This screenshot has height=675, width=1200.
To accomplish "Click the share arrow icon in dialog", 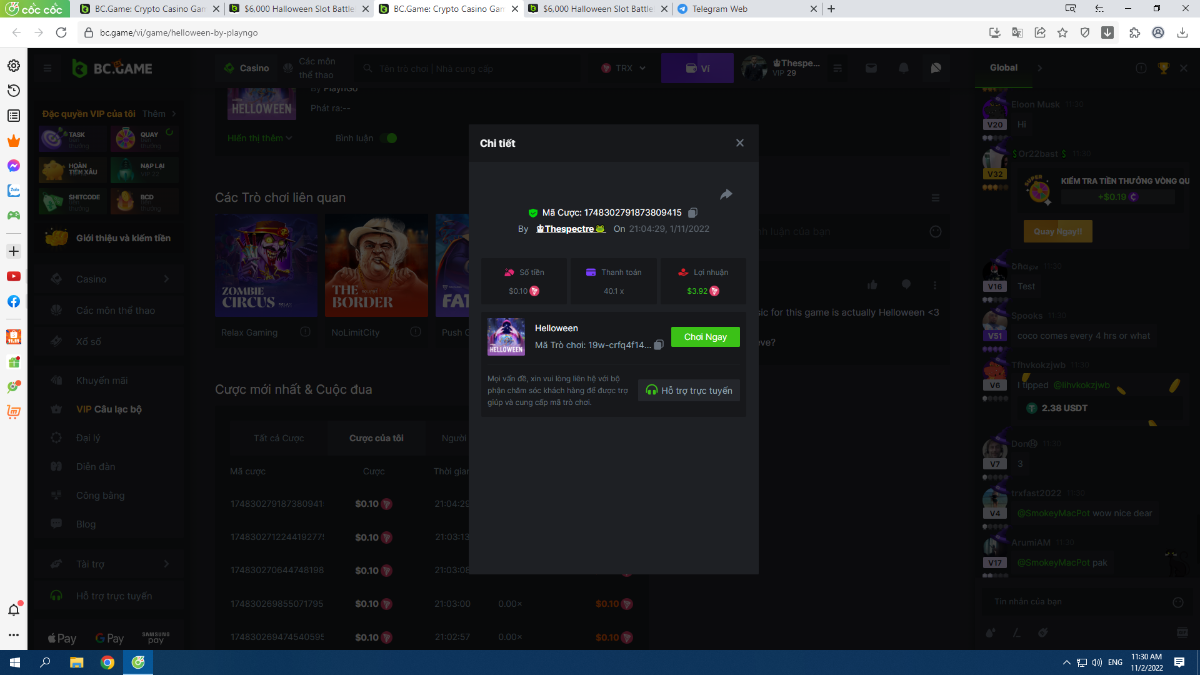I will 726,194.
